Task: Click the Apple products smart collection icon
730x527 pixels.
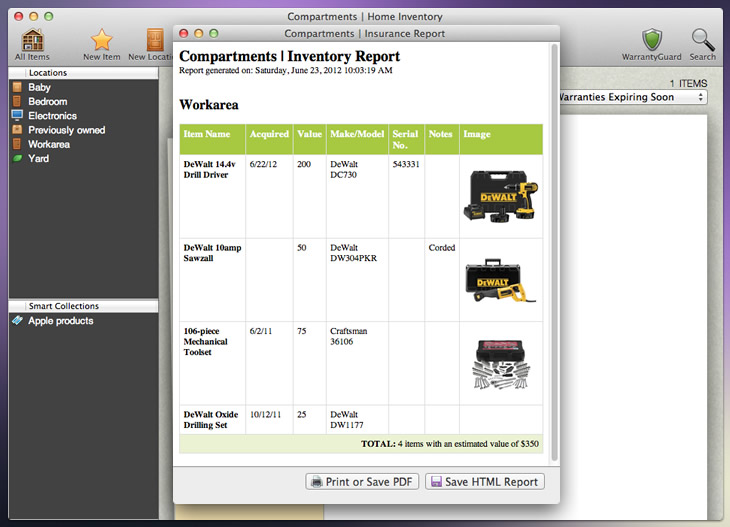Action: (17, 320)
